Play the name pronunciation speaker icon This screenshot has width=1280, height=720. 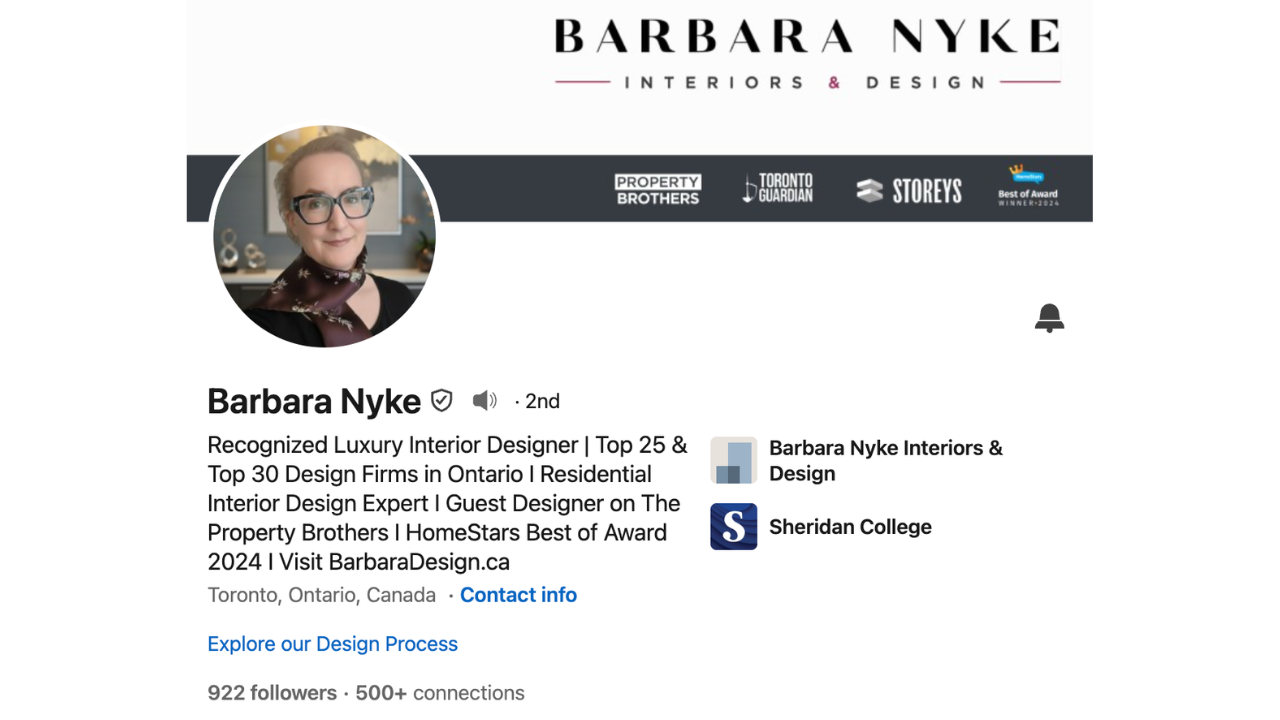click(484, 400)
